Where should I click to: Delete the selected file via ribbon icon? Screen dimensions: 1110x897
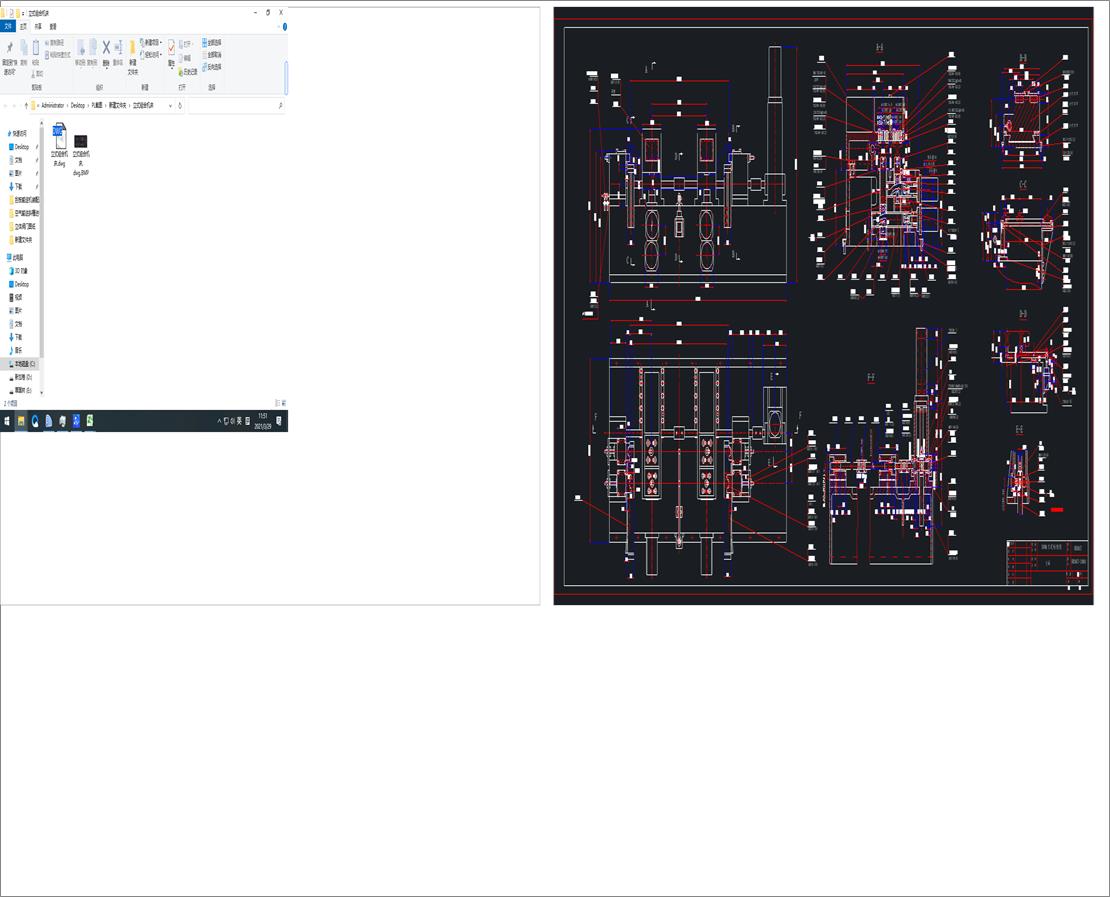pyautogui.click(x=106, y=48)
